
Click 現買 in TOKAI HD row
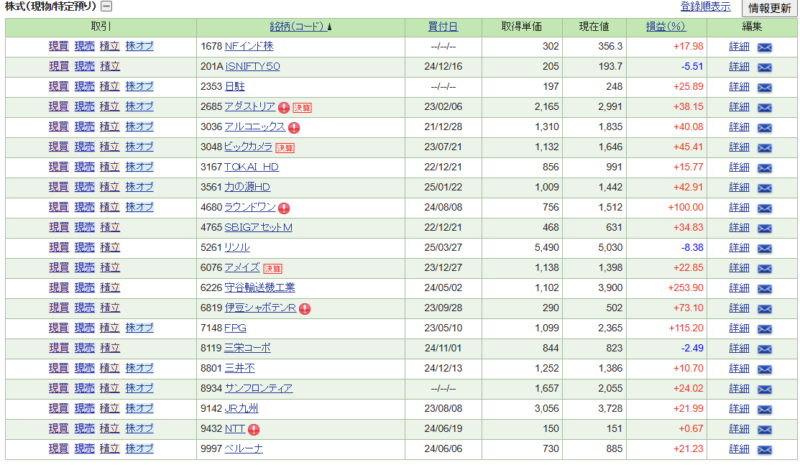(58, 167)
